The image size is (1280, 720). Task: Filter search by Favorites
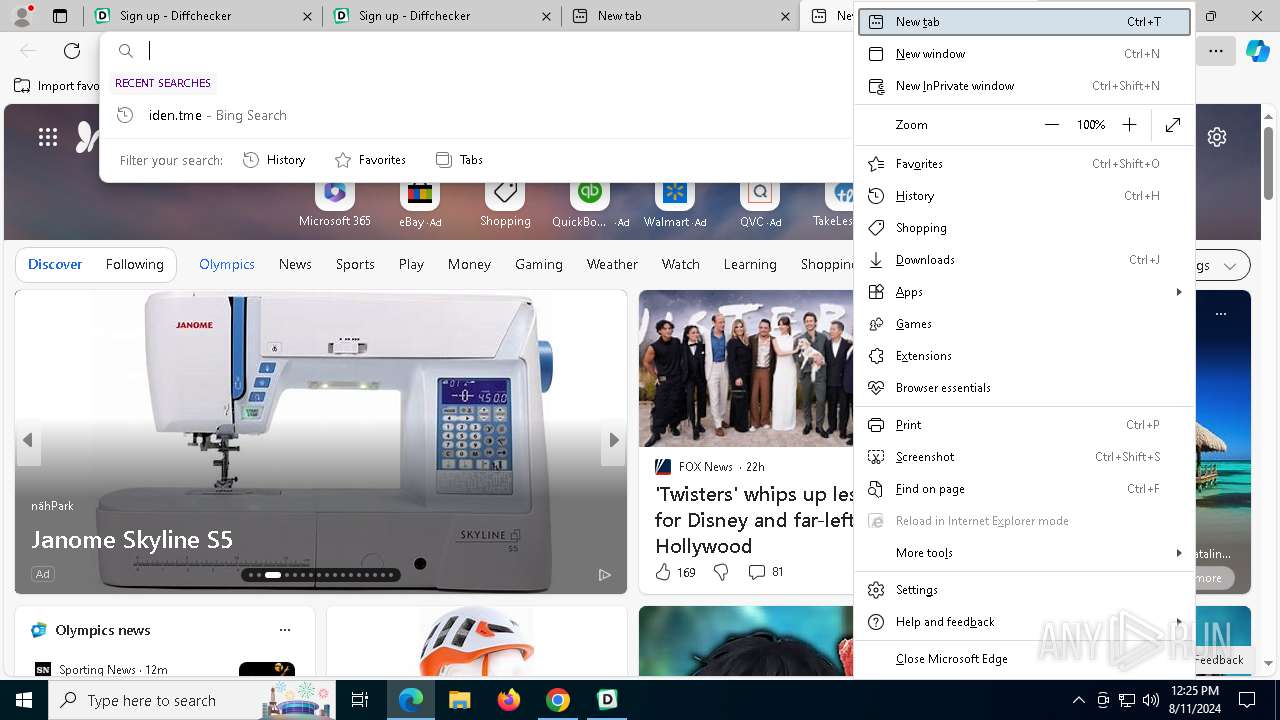(x=370, y=160)
